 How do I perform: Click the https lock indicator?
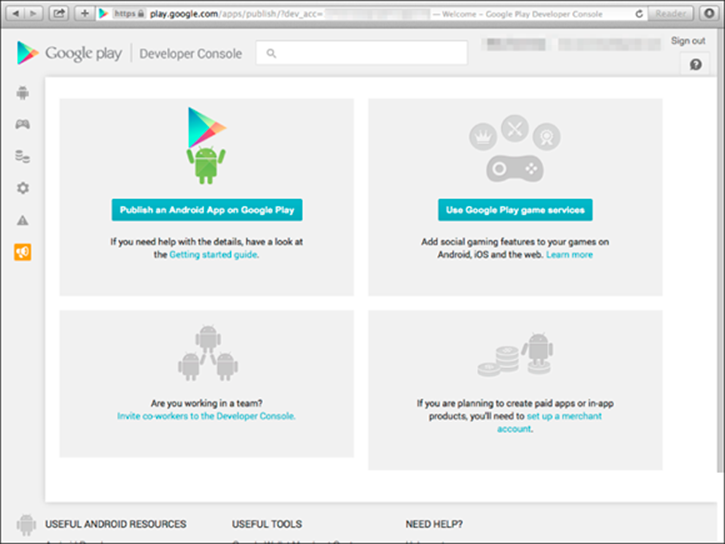pos(129,13)
